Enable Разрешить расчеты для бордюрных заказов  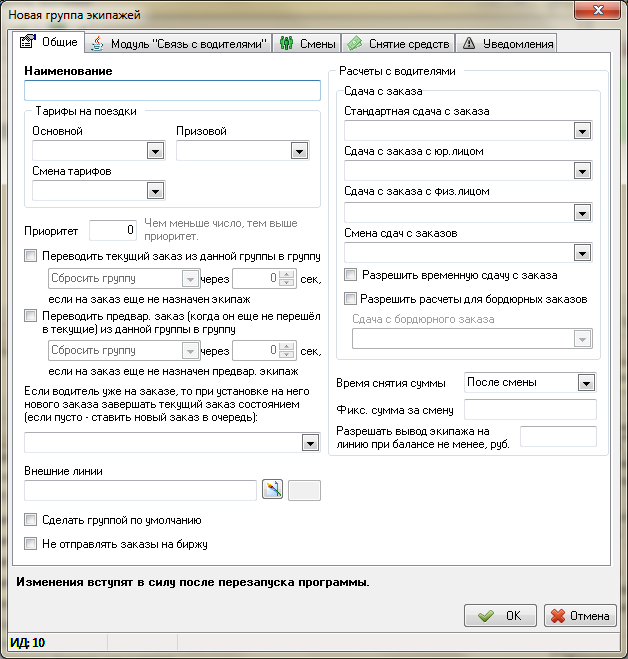350,298
